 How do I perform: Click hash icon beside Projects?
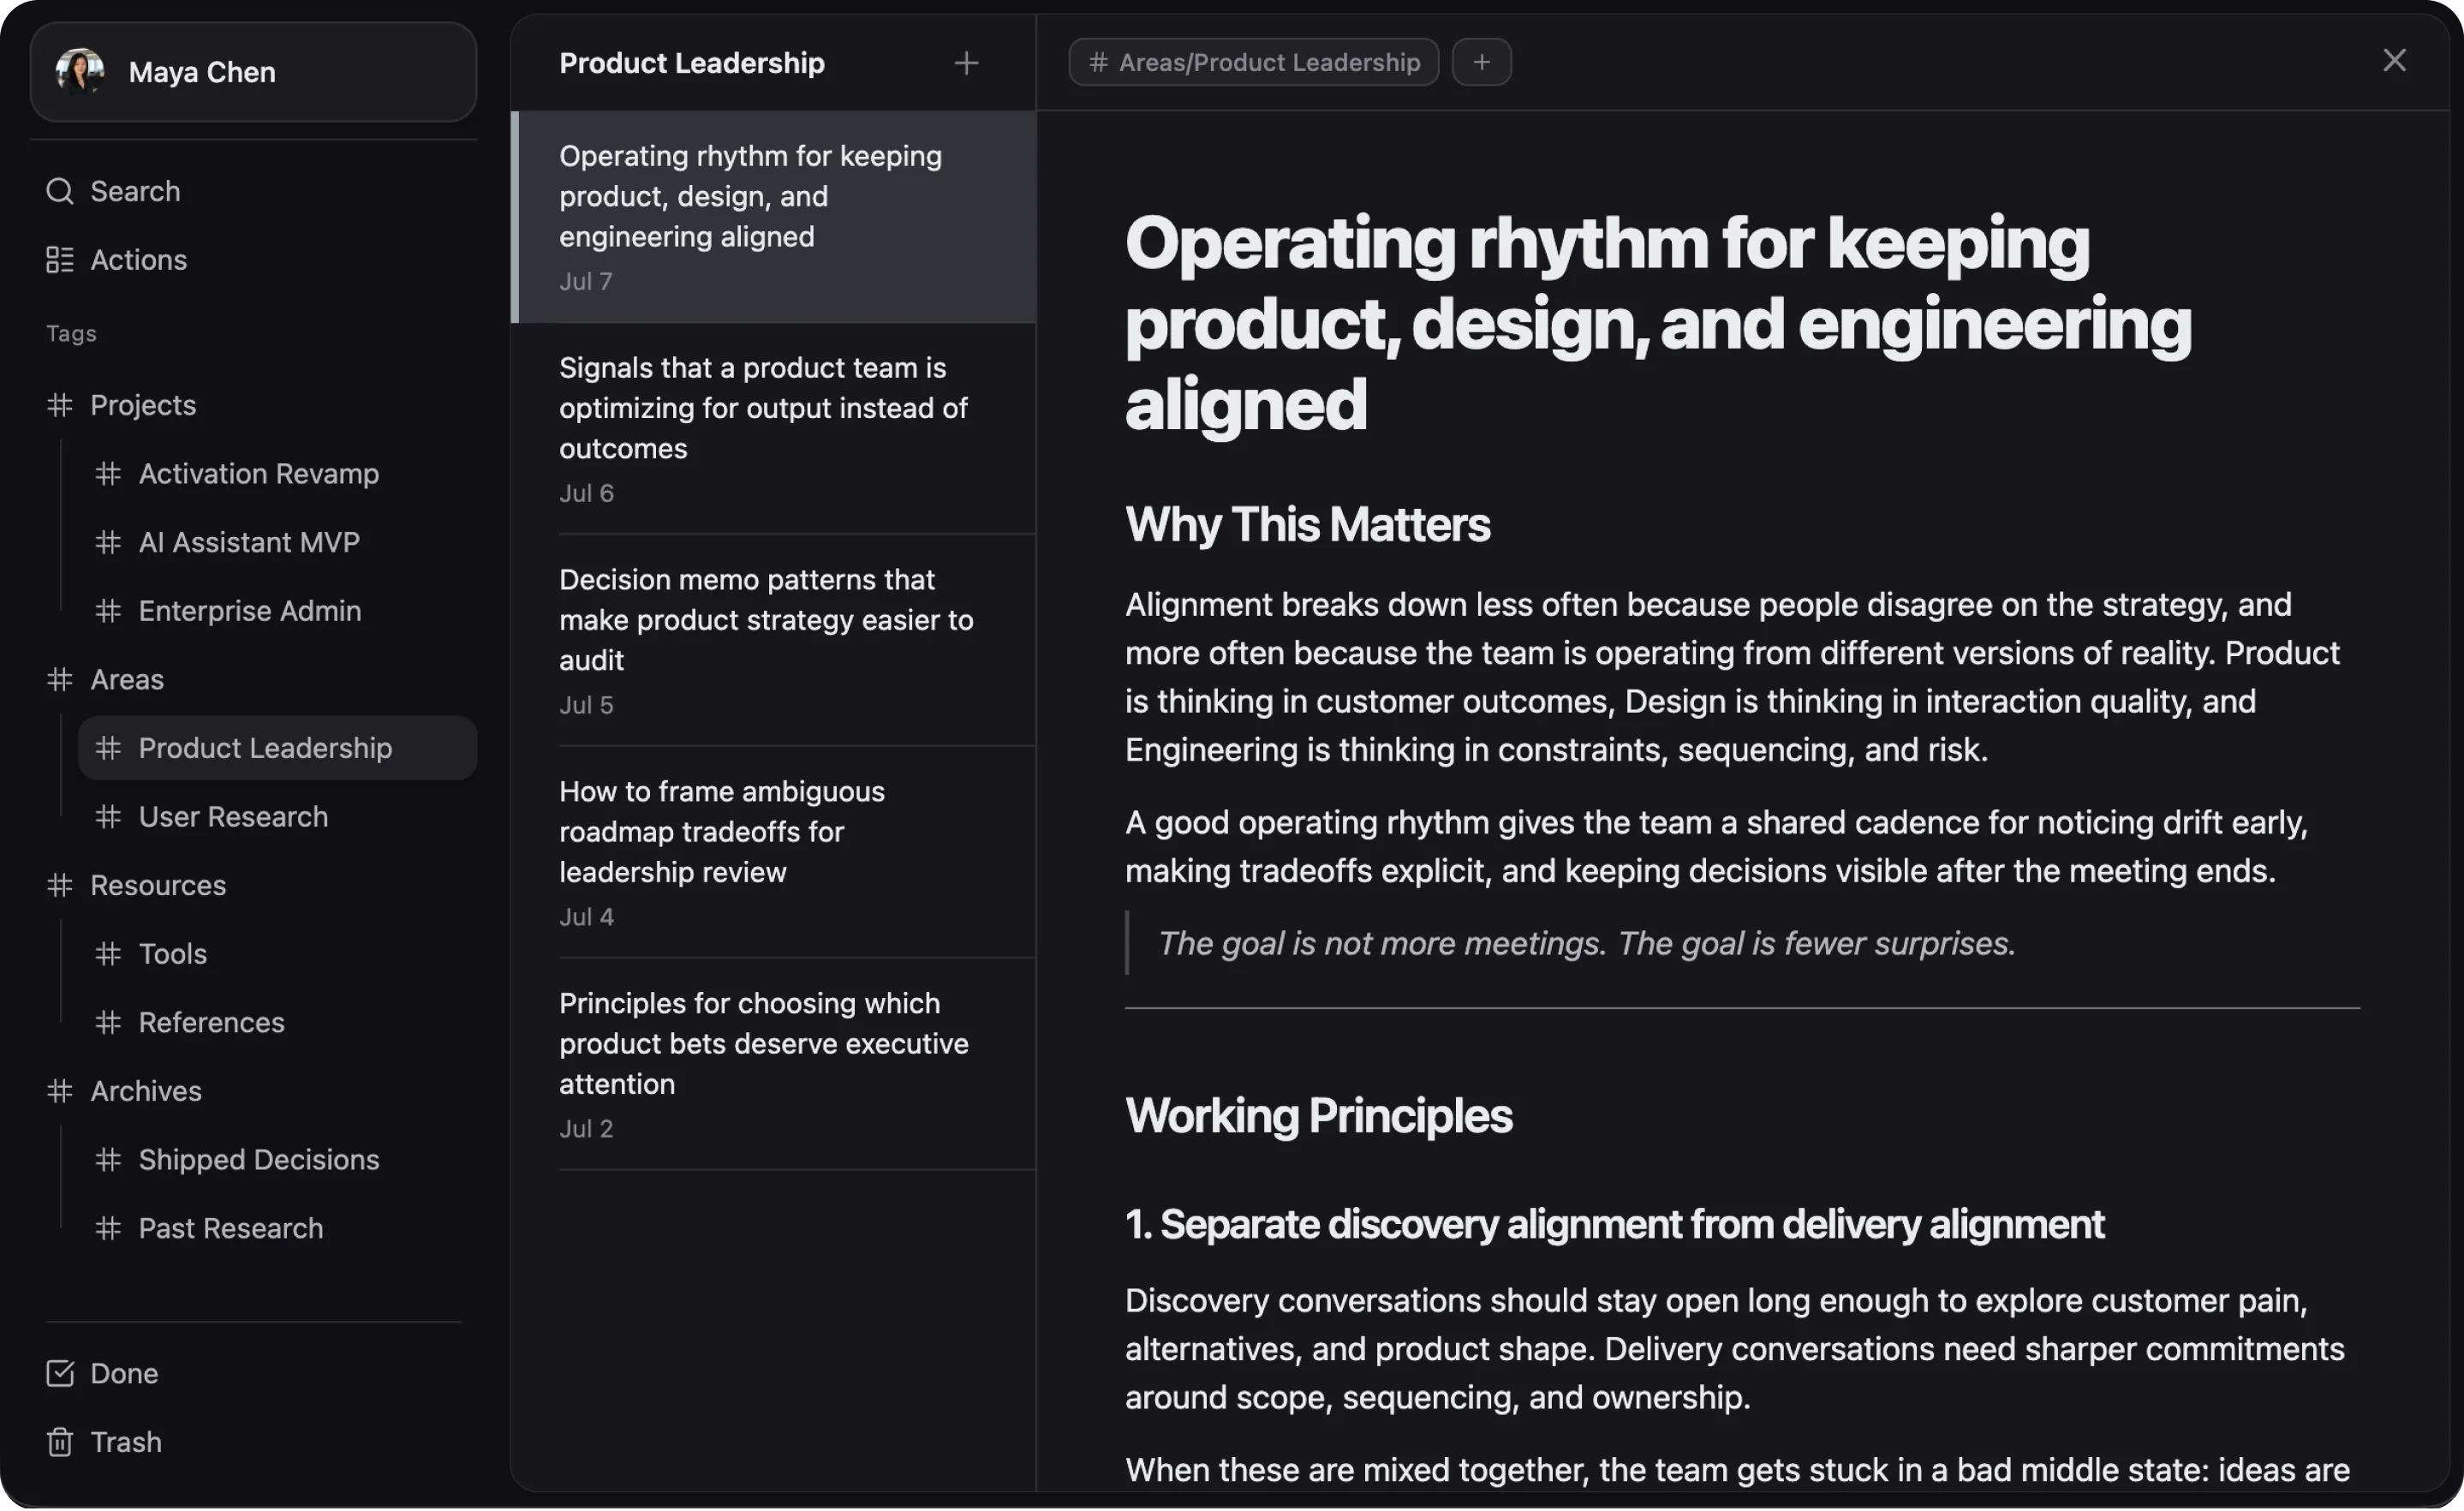click(x=60, y=405)
